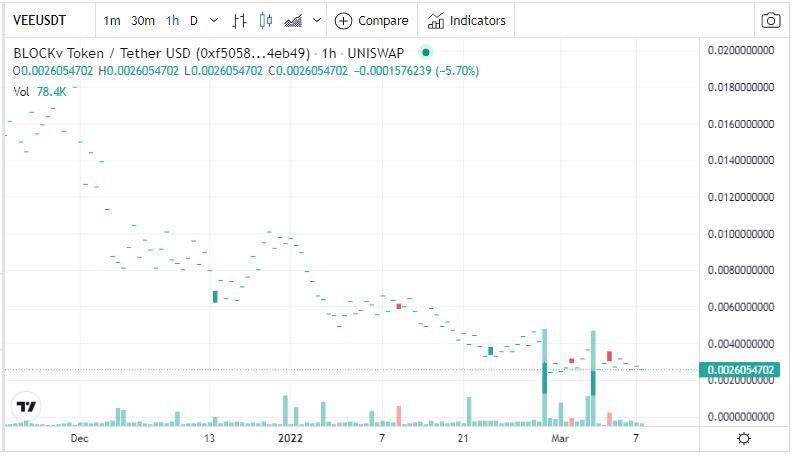Image resolution: width=793 pixels, height=459 pixels.
Task: Choose the bars chart style icon
Action: coord(239,21)
